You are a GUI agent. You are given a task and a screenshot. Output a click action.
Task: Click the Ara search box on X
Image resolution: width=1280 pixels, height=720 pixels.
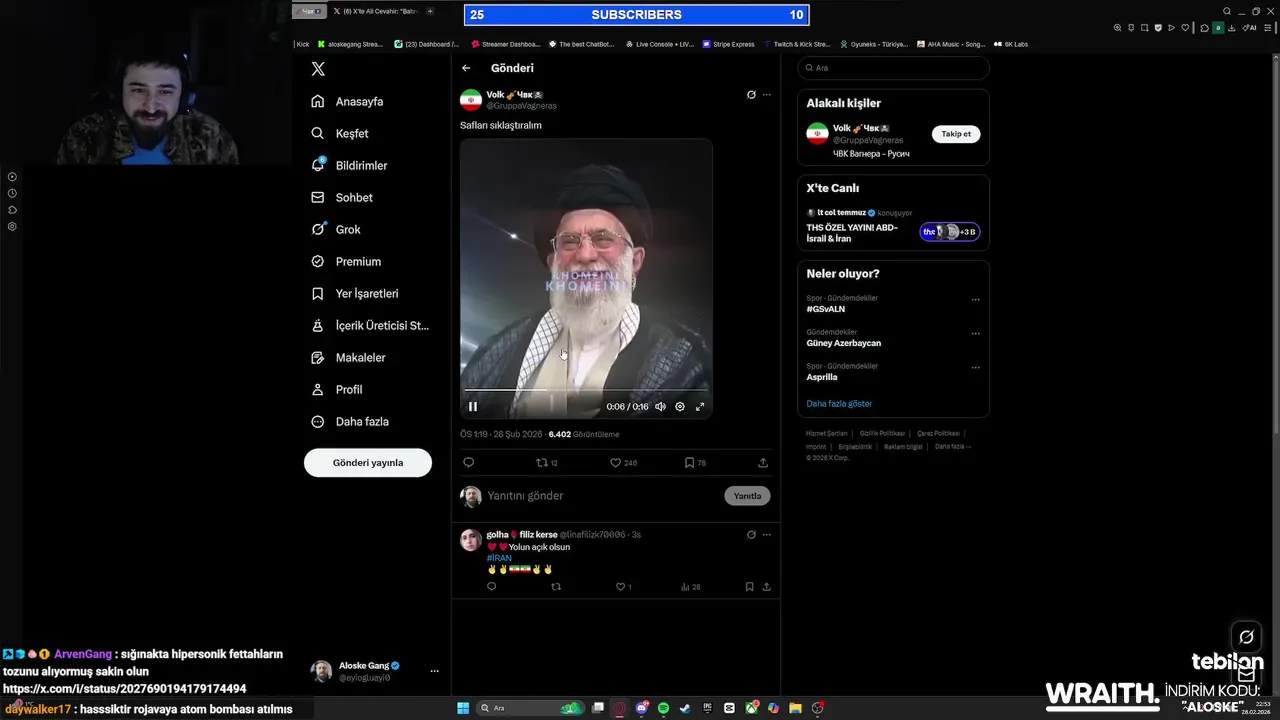[893, 68]
